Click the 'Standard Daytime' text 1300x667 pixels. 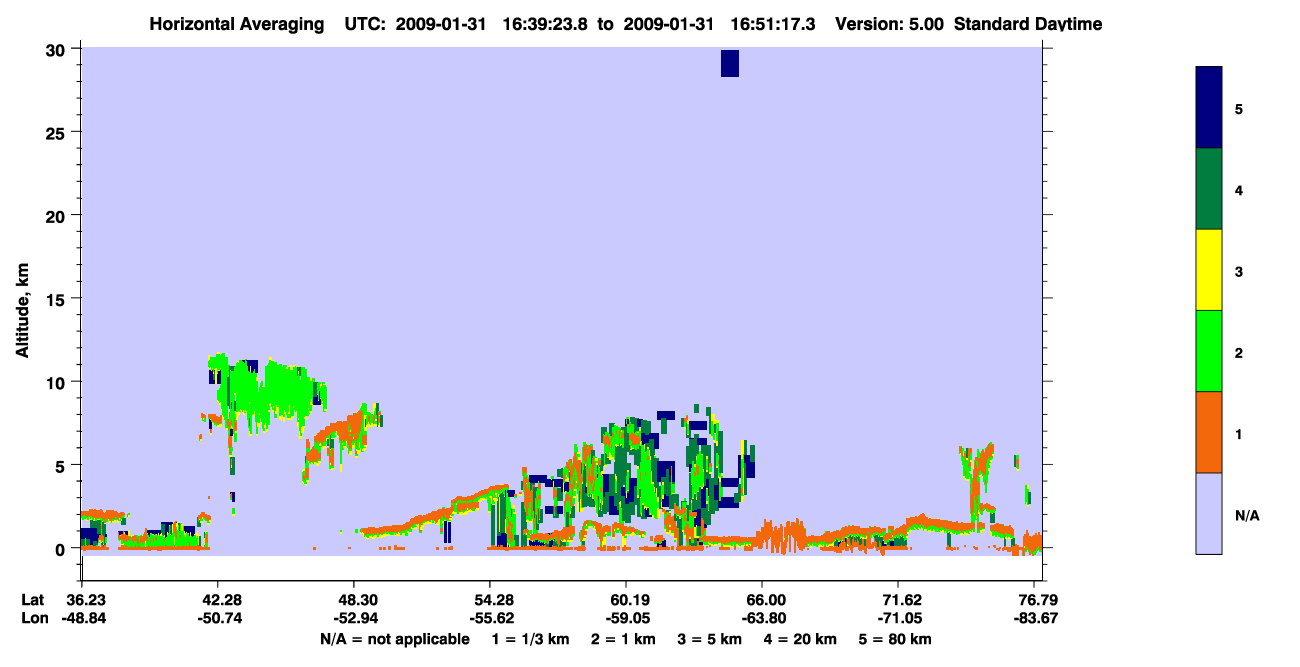tap(1028, 24)
